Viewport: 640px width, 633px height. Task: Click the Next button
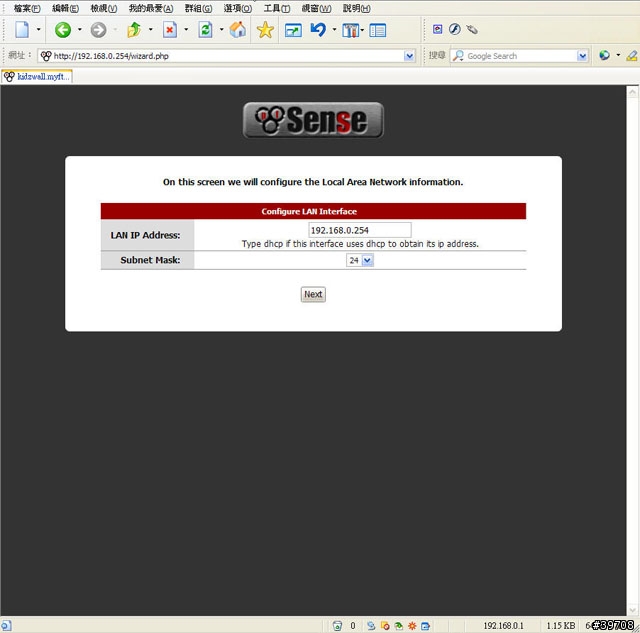313,294
